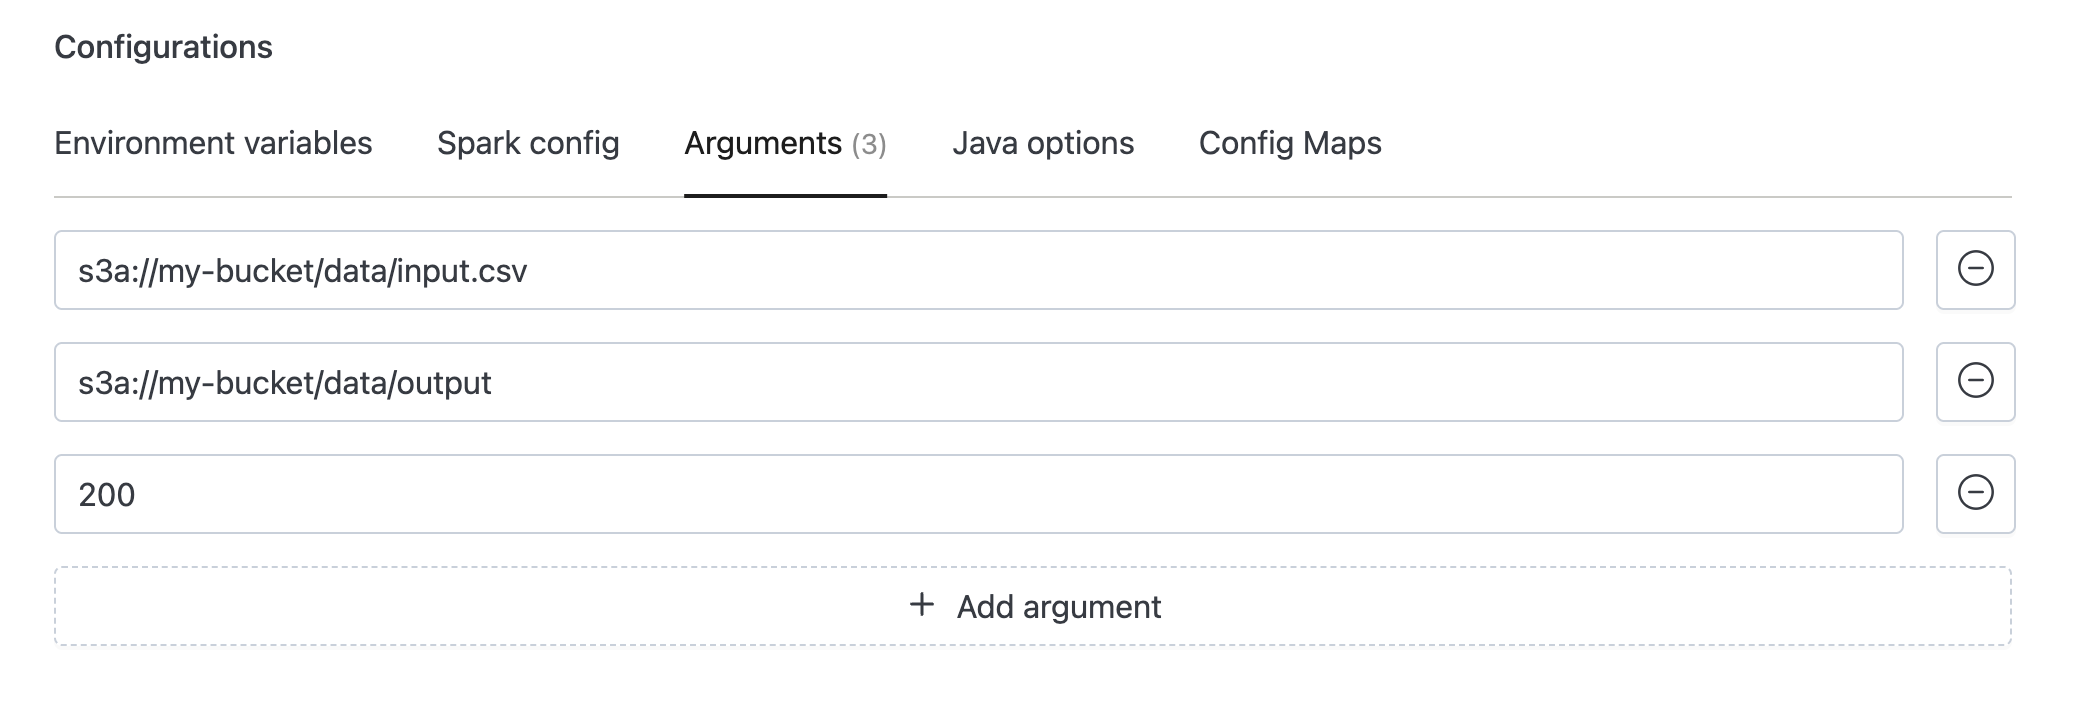
Task: Switch to the Java options tab
Action: (x=1044, y=144)
